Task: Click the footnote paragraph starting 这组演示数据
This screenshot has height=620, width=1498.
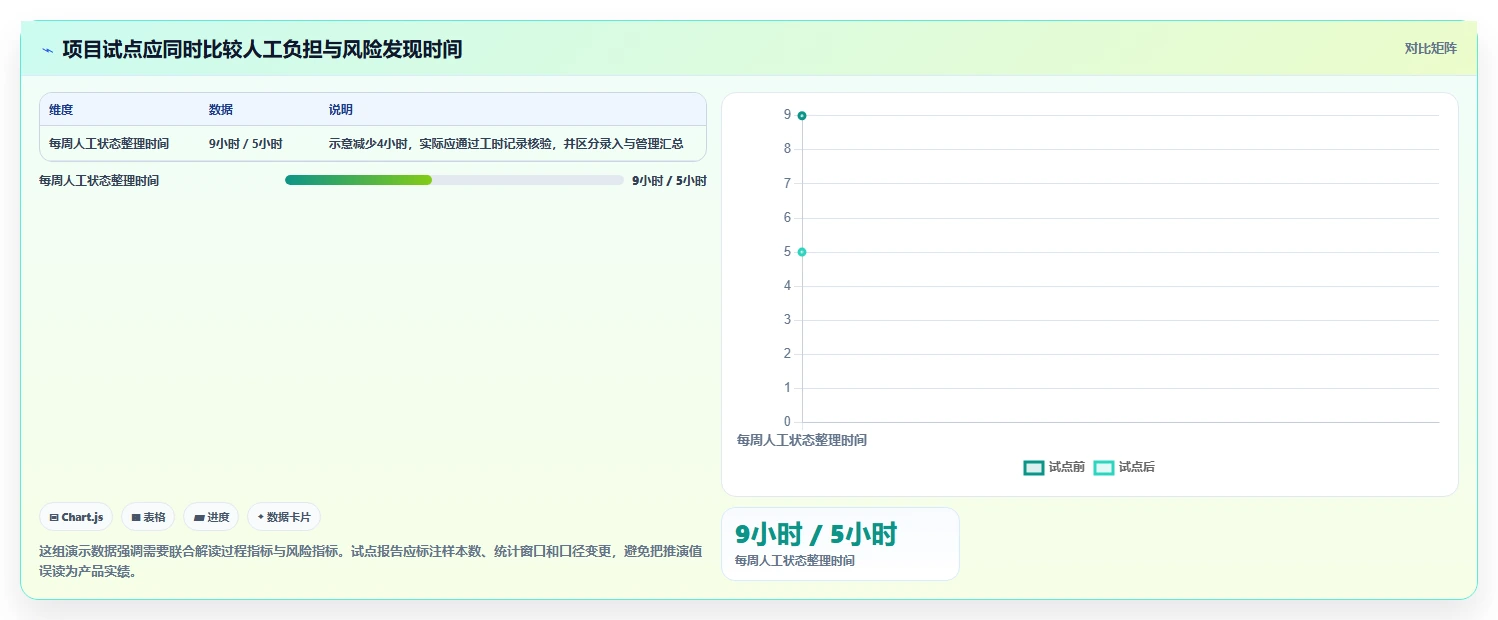Action: click(371, 561)
